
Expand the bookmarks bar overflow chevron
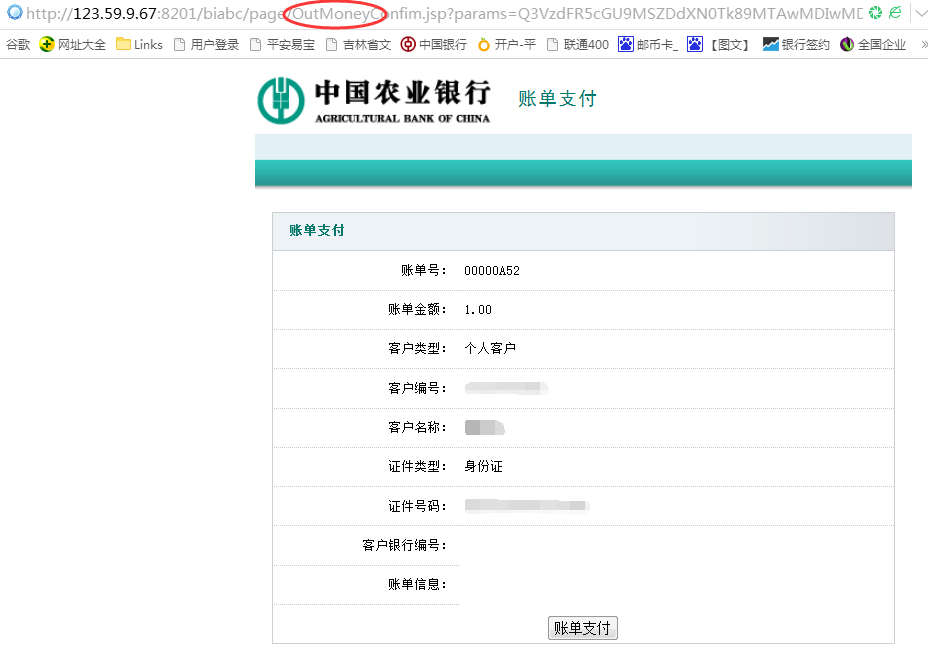pyautogui.click(x=924, y=44)
